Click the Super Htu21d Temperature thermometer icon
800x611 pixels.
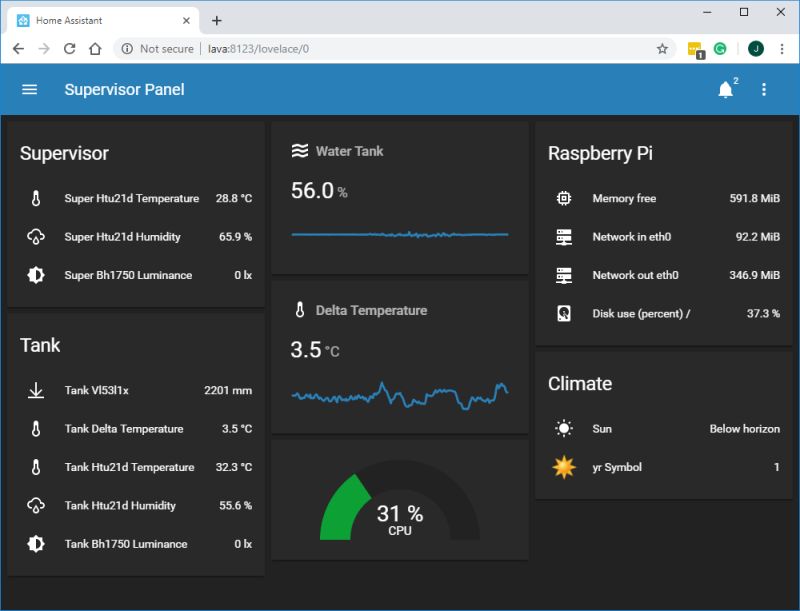pyautogui.click(x=36, y=198)
